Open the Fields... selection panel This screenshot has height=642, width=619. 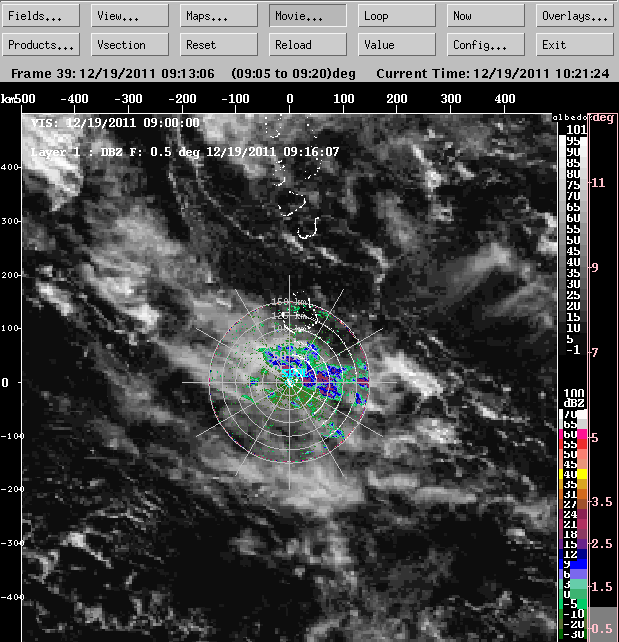click(42, 16)
